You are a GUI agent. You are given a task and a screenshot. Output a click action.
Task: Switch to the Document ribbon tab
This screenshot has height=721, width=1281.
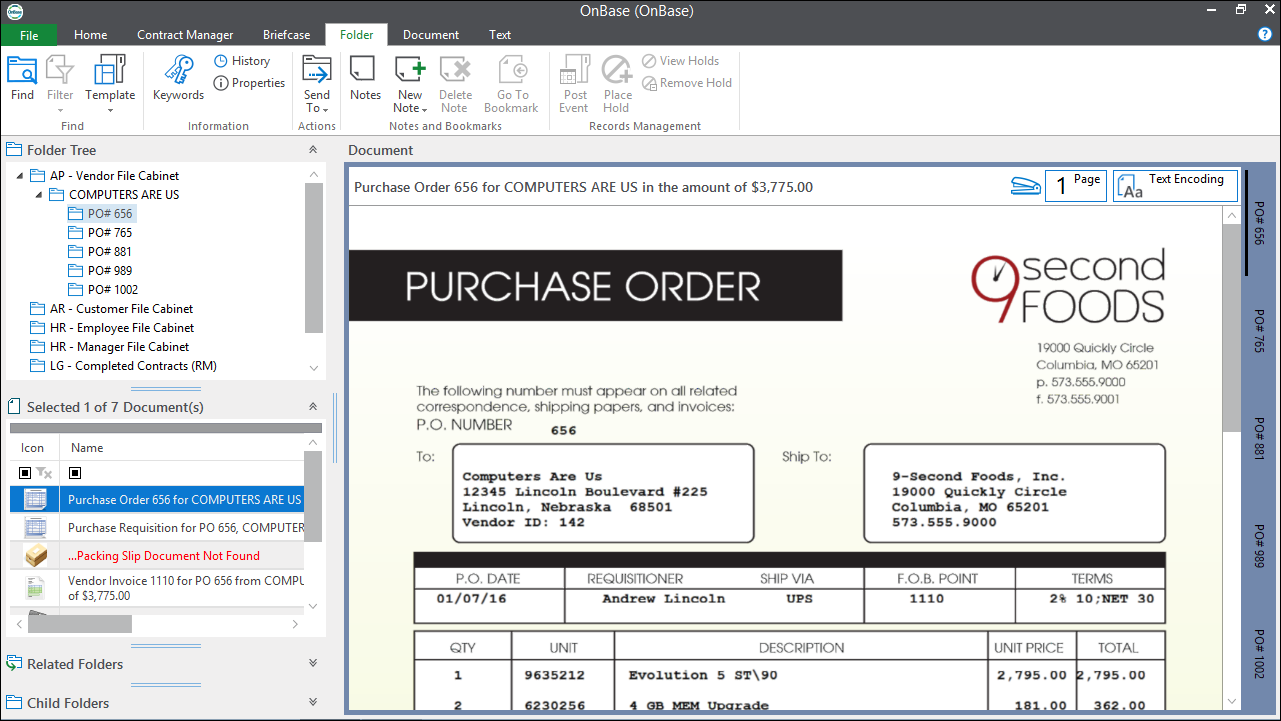(431, 35)
